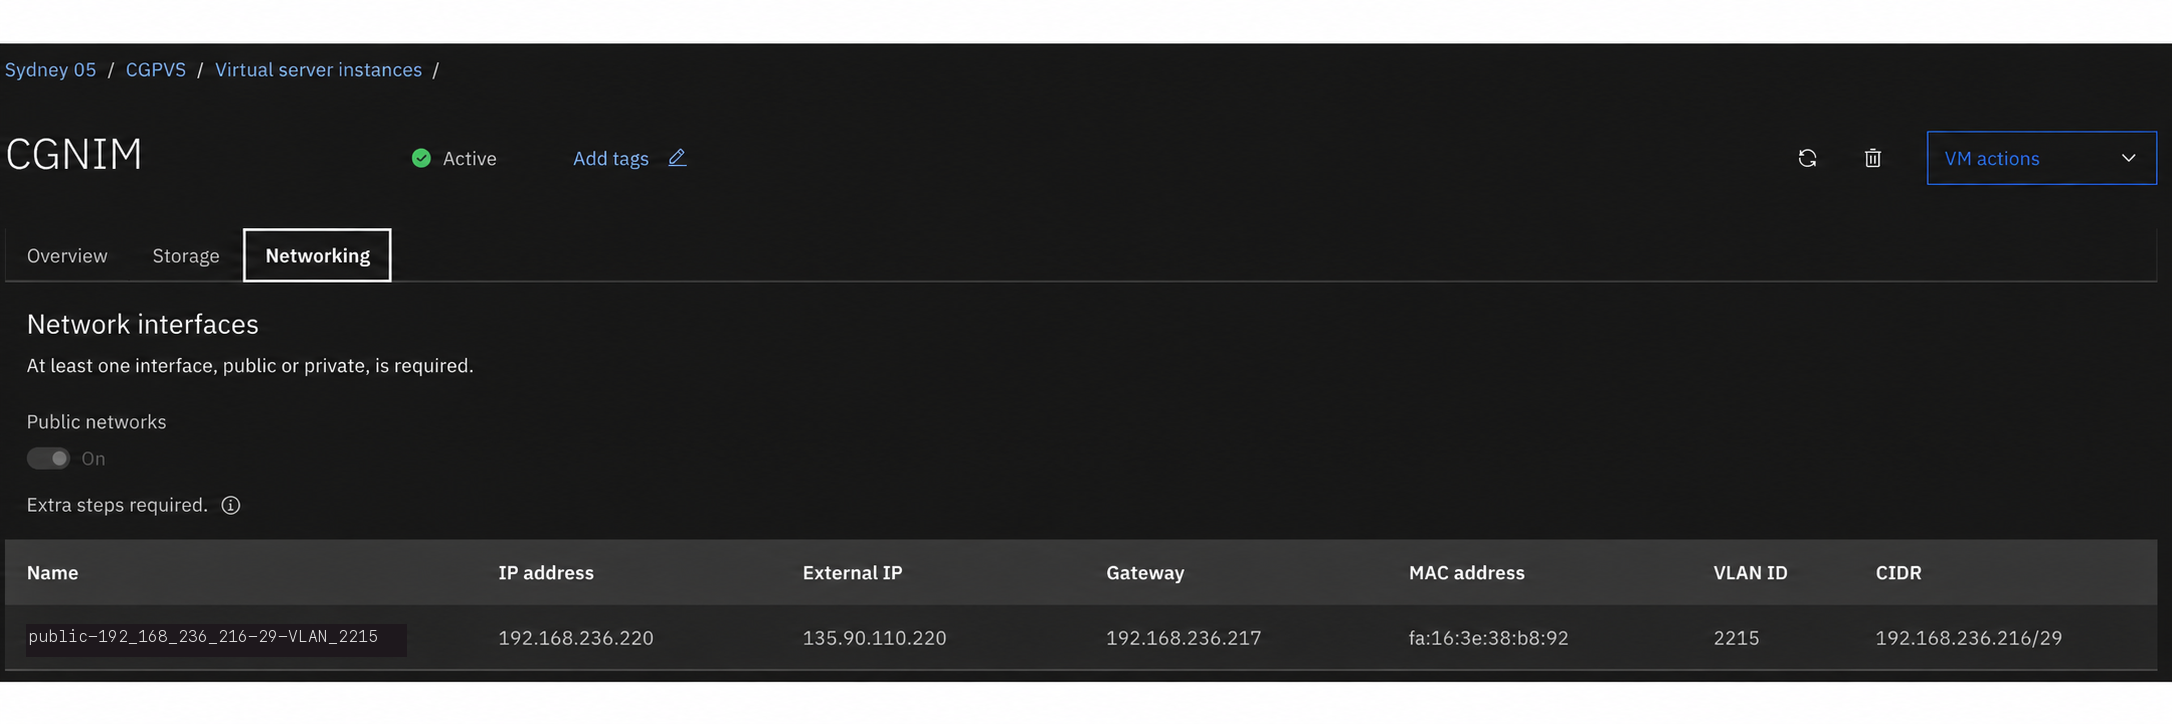Image resolution: width=2172 pixels, height=724 pixels.
Task: Click the info icon next to Extra steps required
Action: pos(231,505)
